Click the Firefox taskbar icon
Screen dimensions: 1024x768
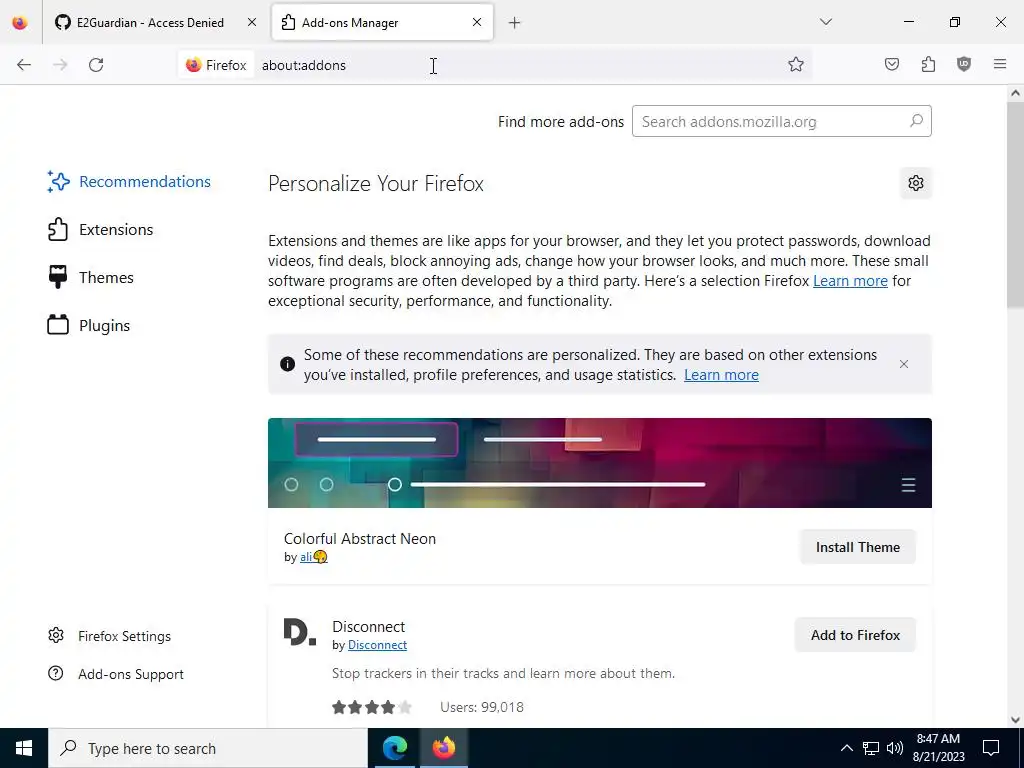444,748
